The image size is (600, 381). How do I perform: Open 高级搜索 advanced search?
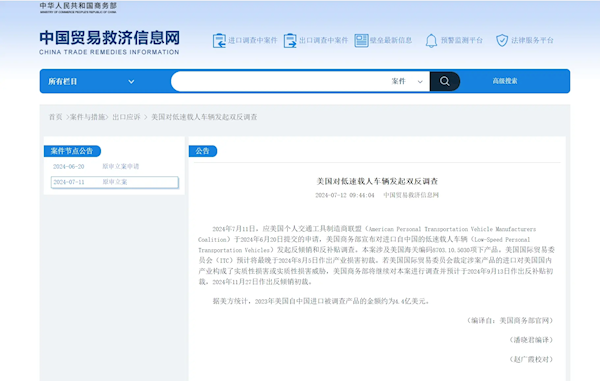[505, 81]
